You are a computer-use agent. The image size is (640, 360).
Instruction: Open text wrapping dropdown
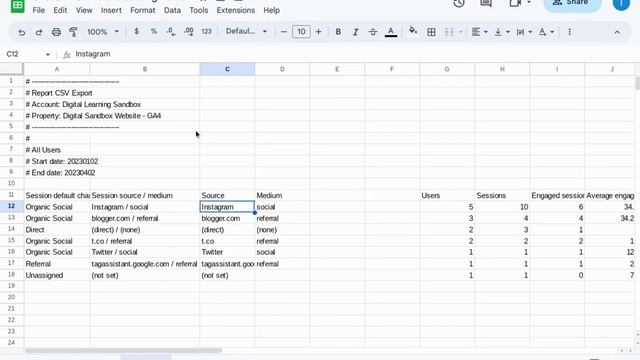click(524, 31)
